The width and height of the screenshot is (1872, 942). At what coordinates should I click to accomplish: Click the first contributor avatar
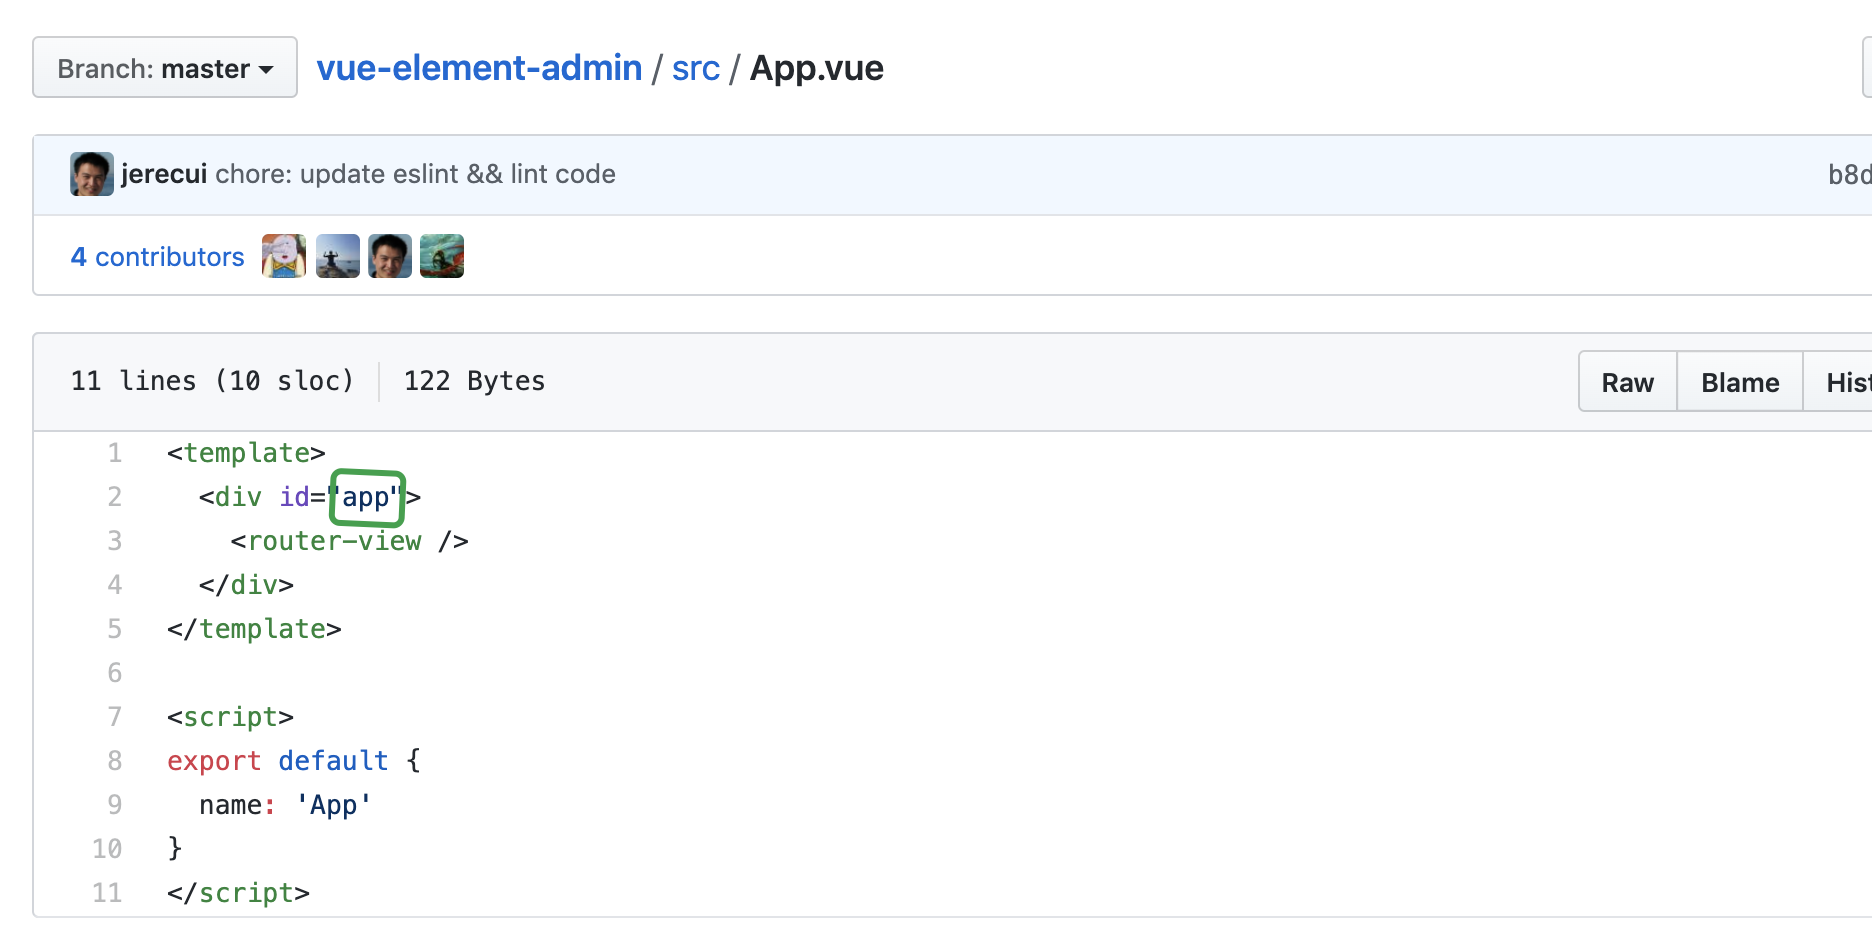pos(283,255)
